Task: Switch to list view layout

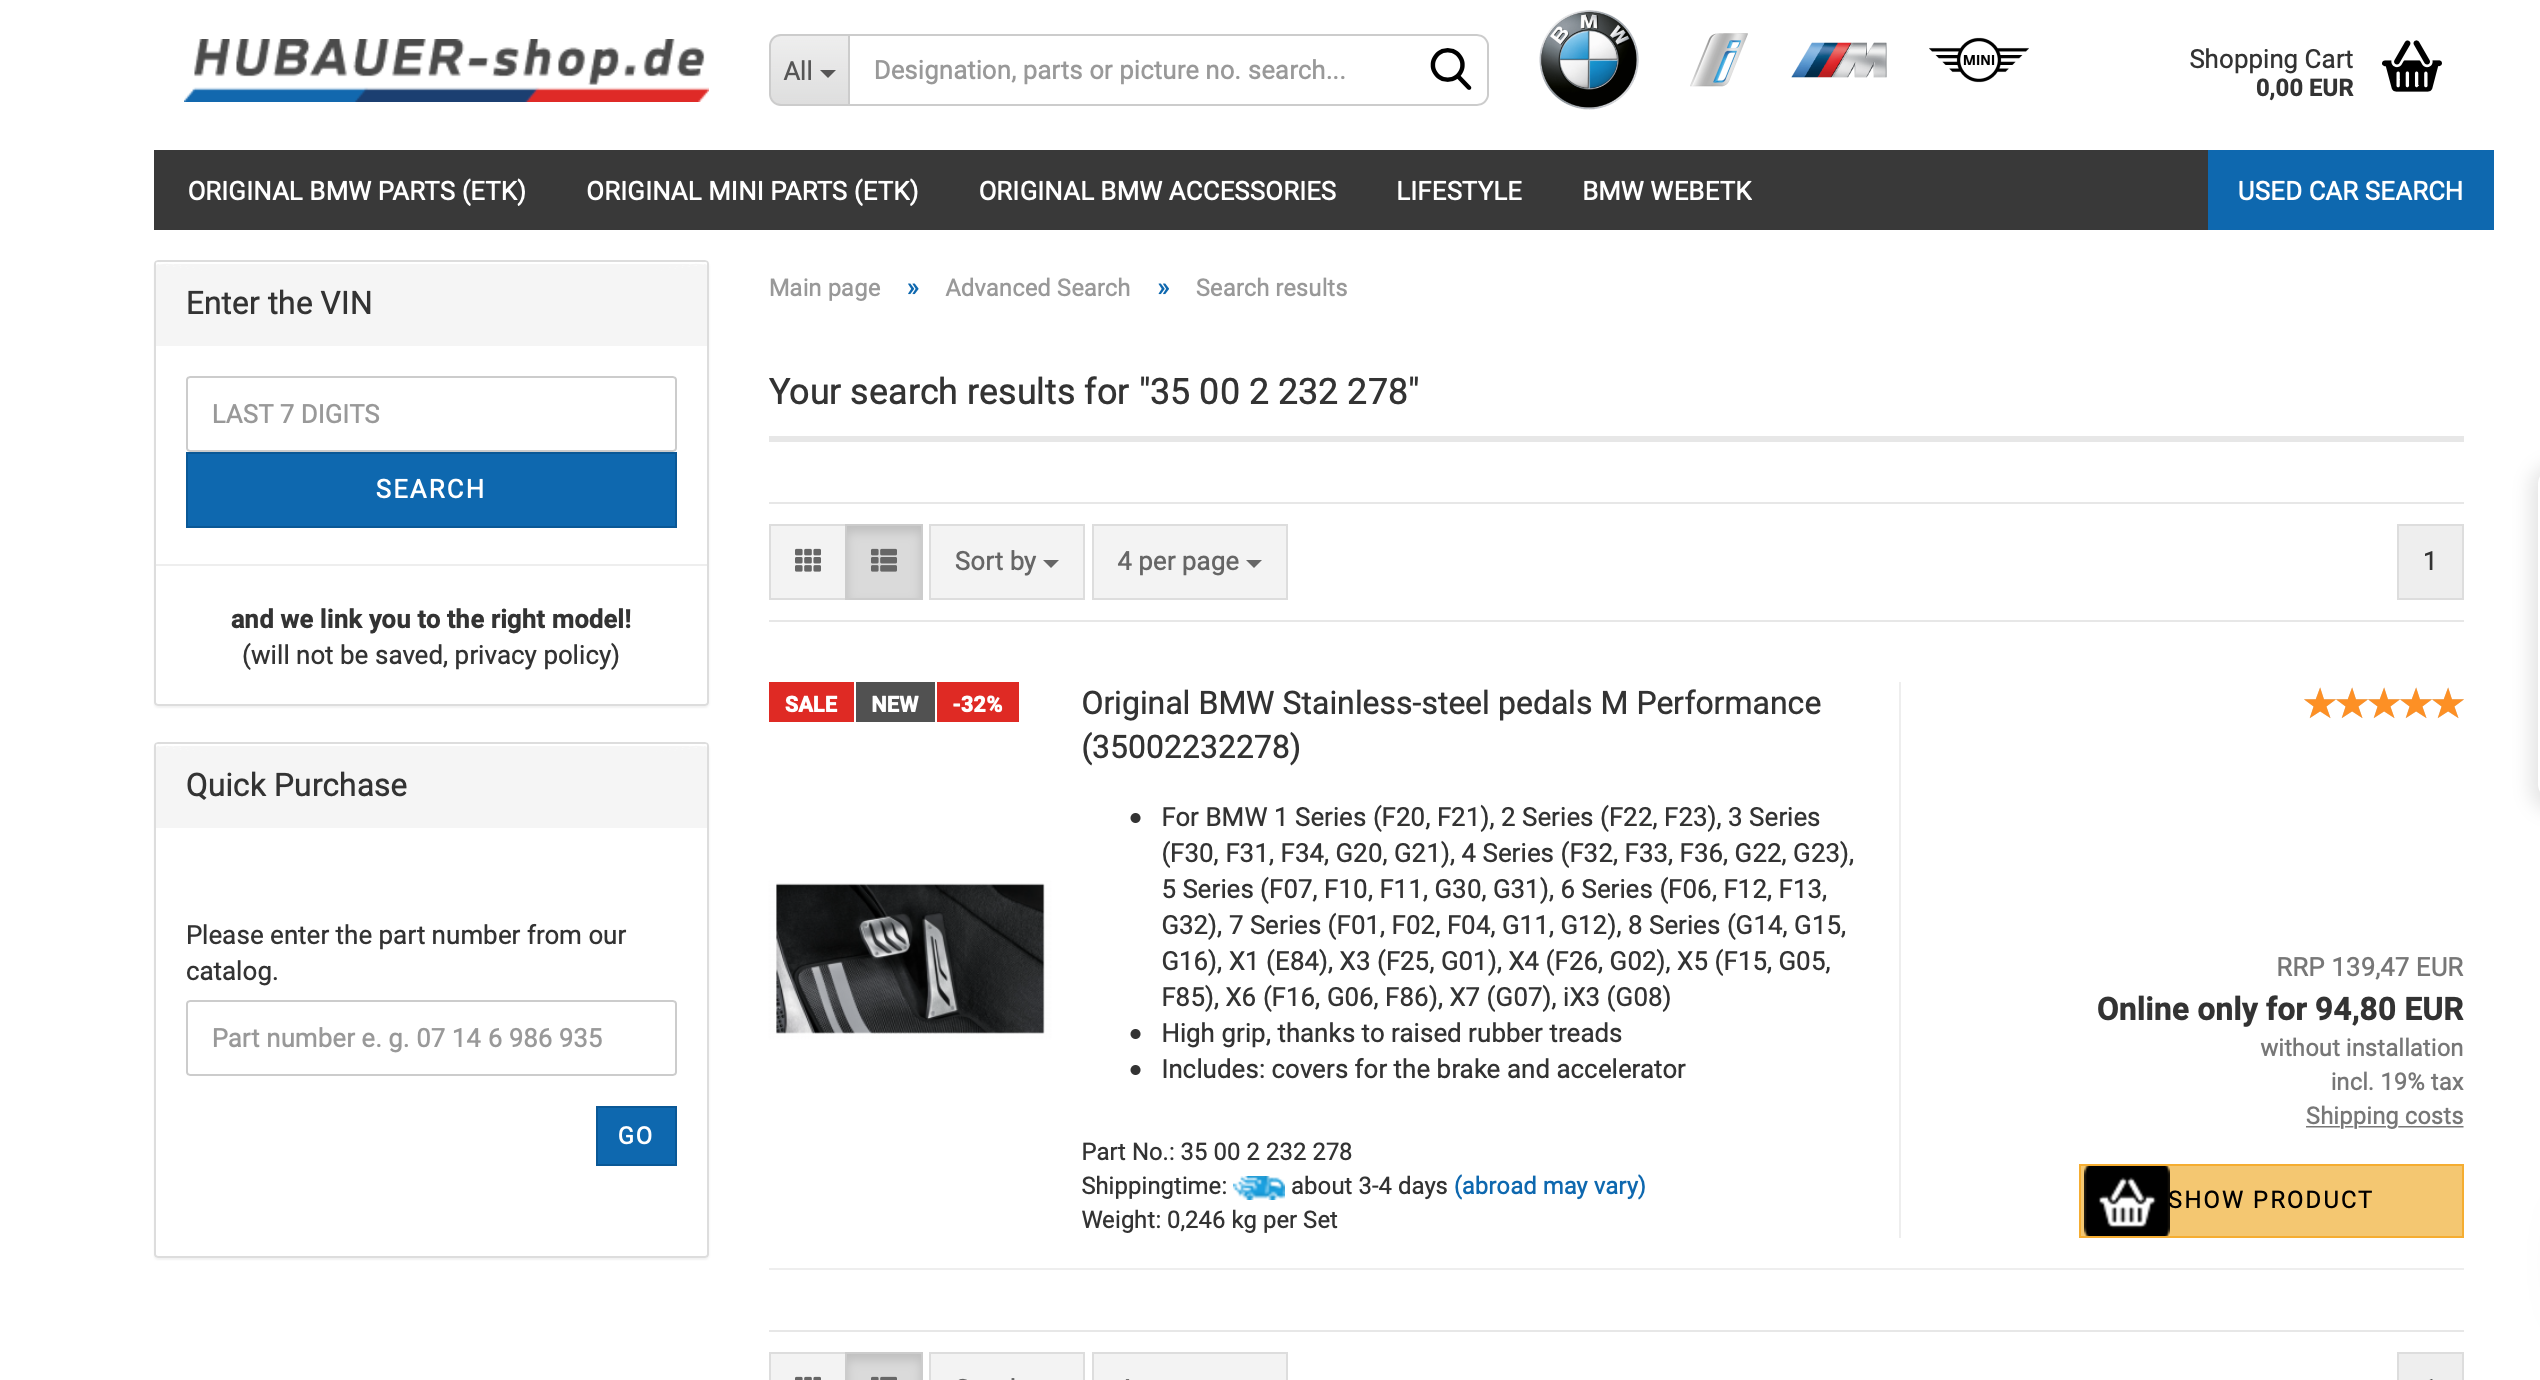Action: click(884, 561)
